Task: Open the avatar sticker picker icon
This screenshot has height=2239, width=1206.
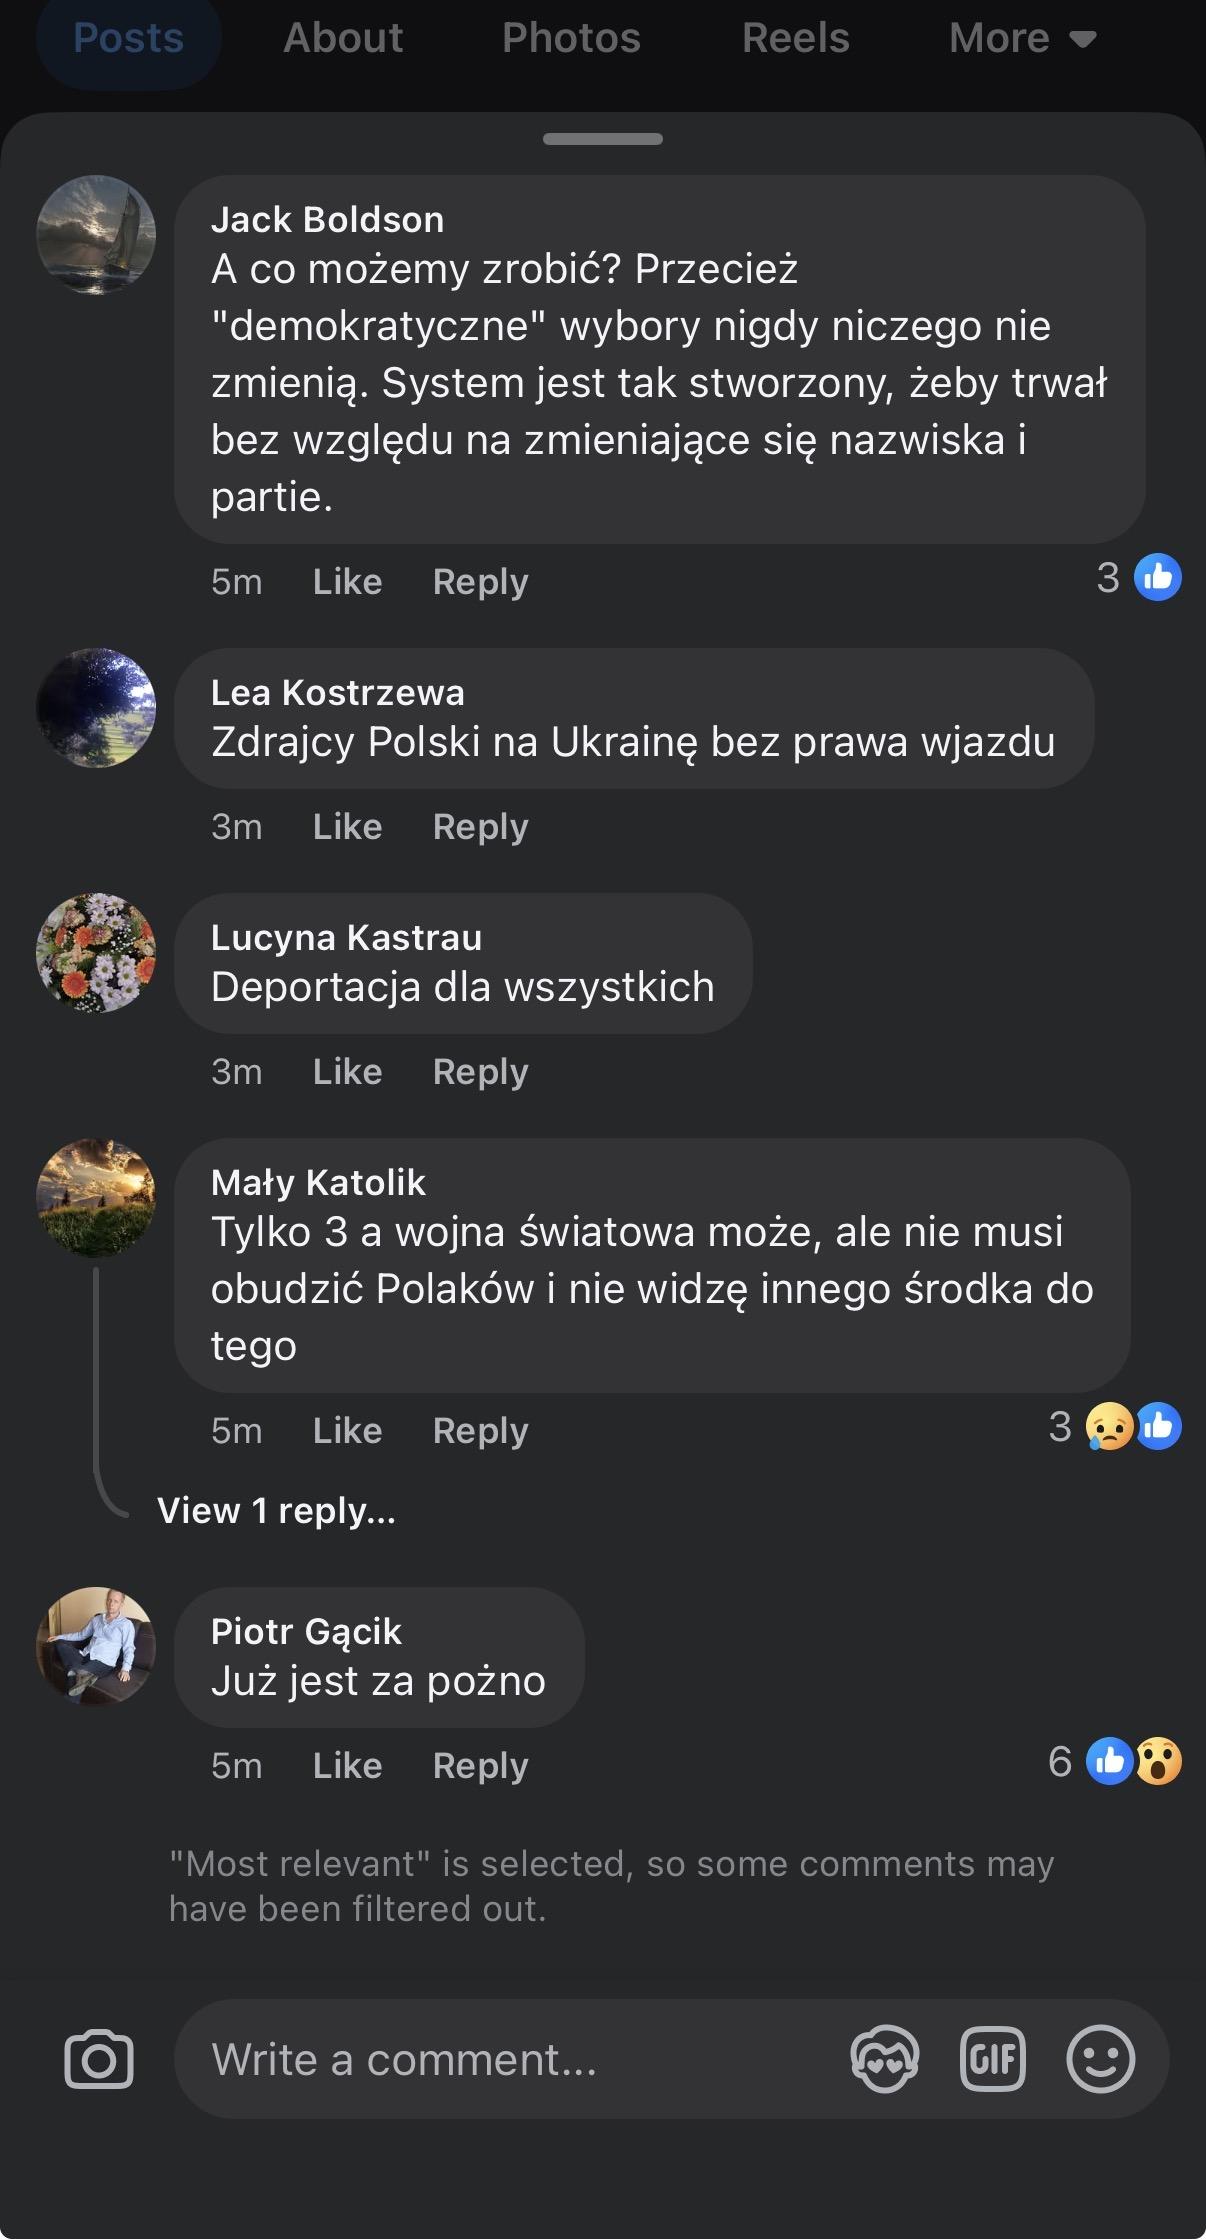Action: [x=884, y=2060]
